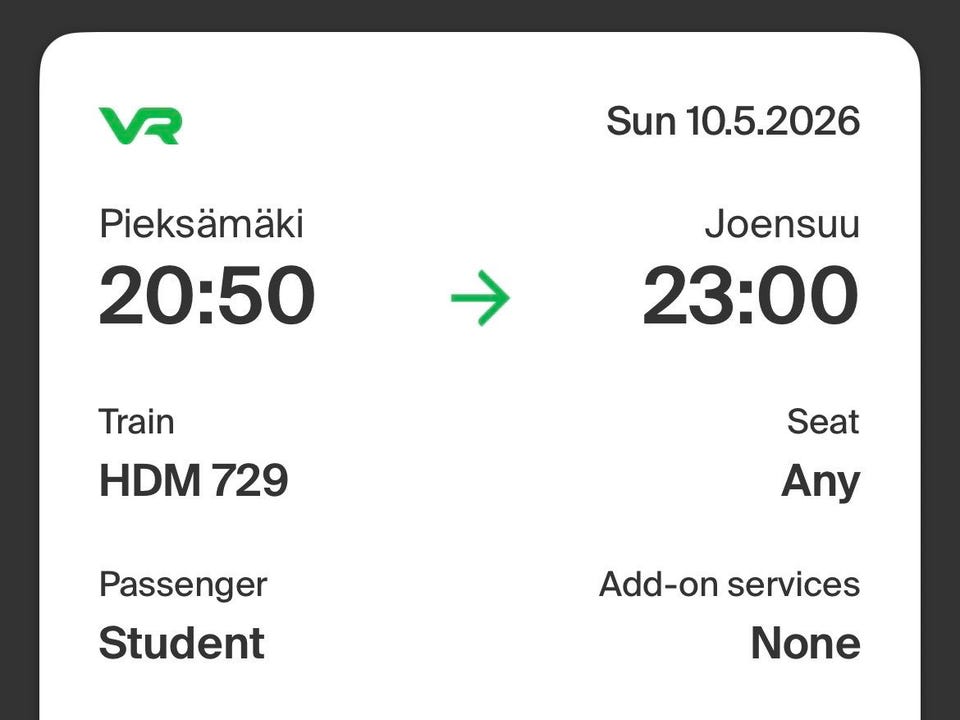Tap the Pieksämäki departure station name
The height and width of the screenshot is (720, 960).
200,224
